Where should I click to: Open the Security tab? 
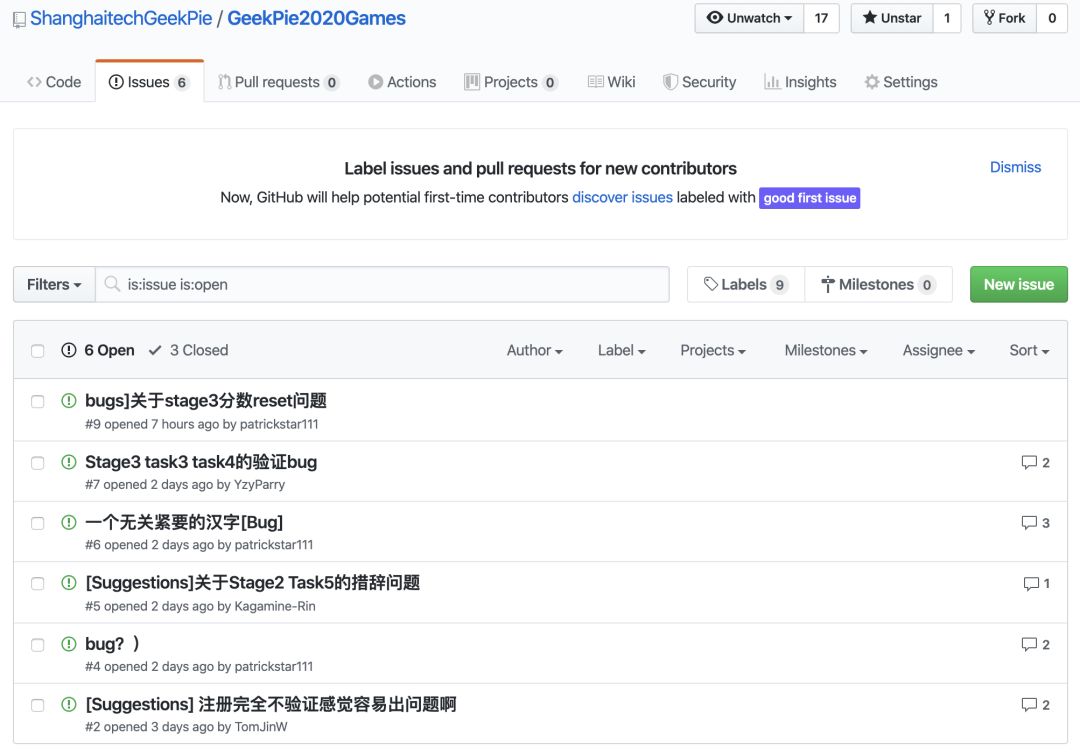click(699, 82)
